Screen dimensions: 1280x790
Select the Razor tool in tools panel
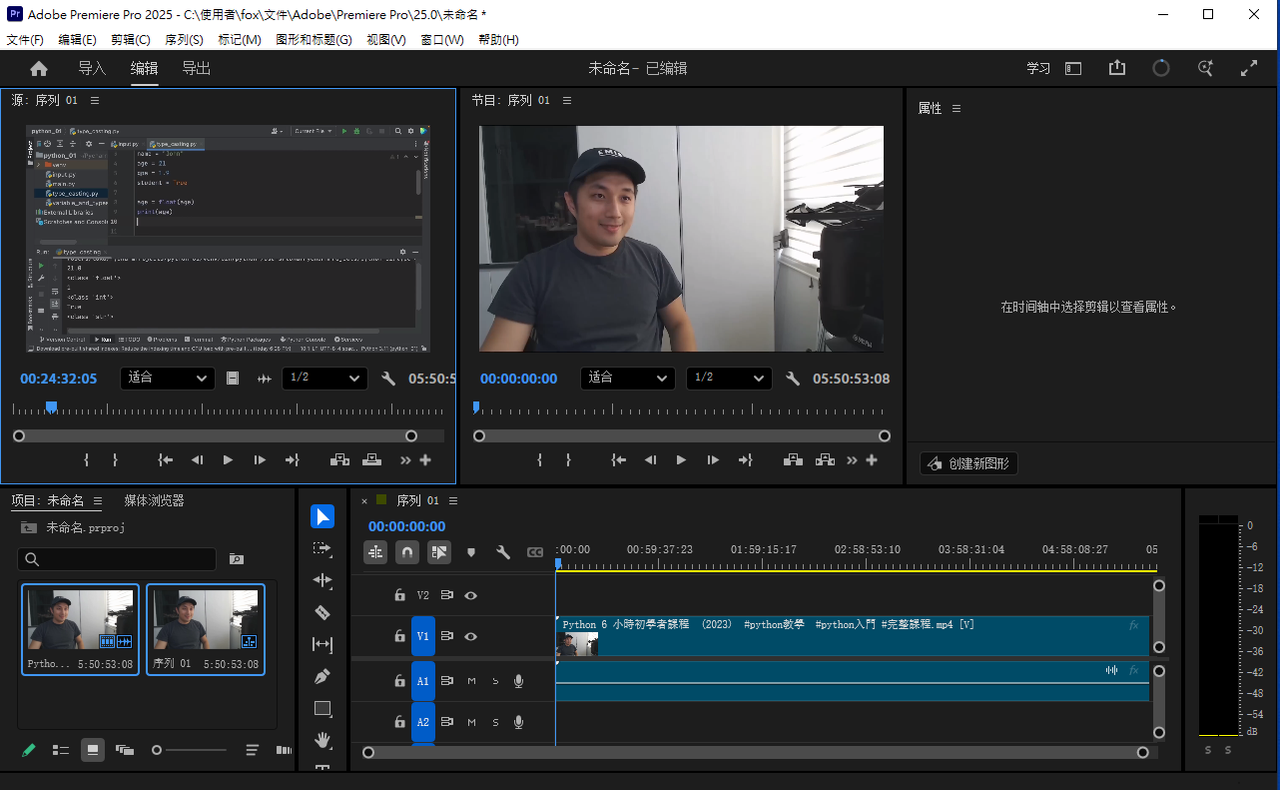pyautogui.click(x=322, y=612)
